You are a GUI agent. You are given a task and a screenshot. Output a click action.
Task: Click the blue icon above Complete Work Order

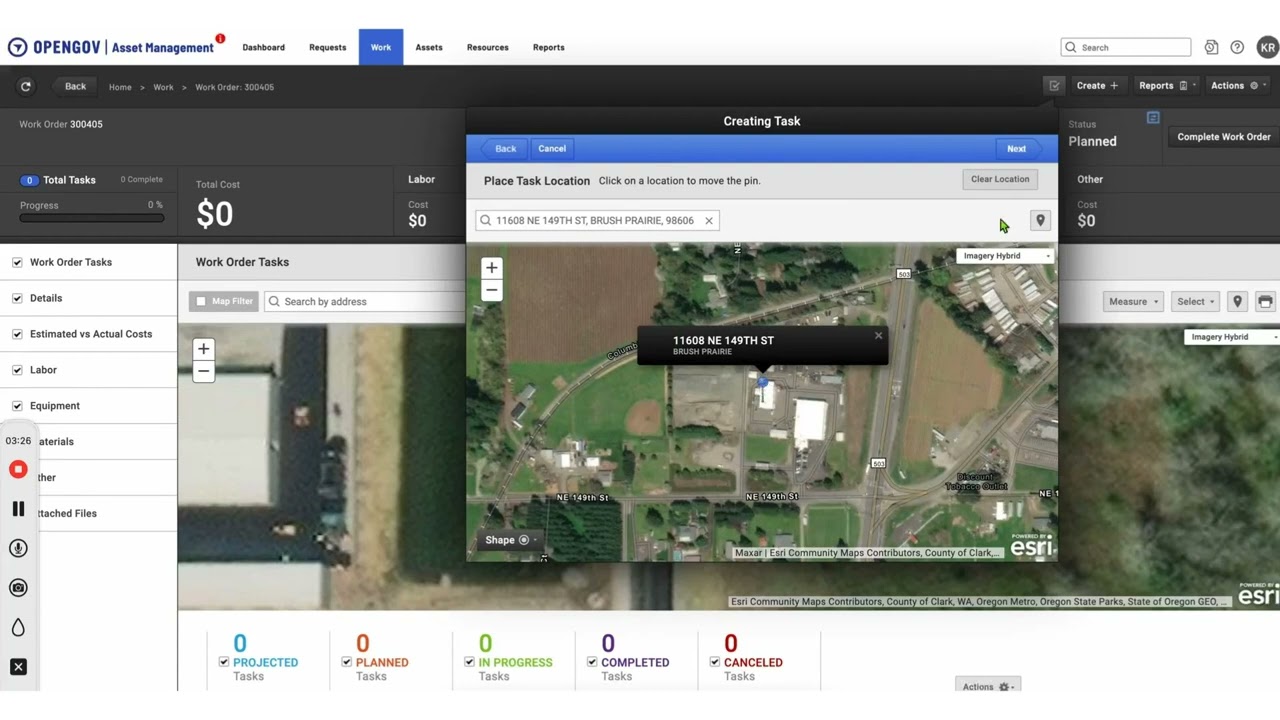point(1153,118)
